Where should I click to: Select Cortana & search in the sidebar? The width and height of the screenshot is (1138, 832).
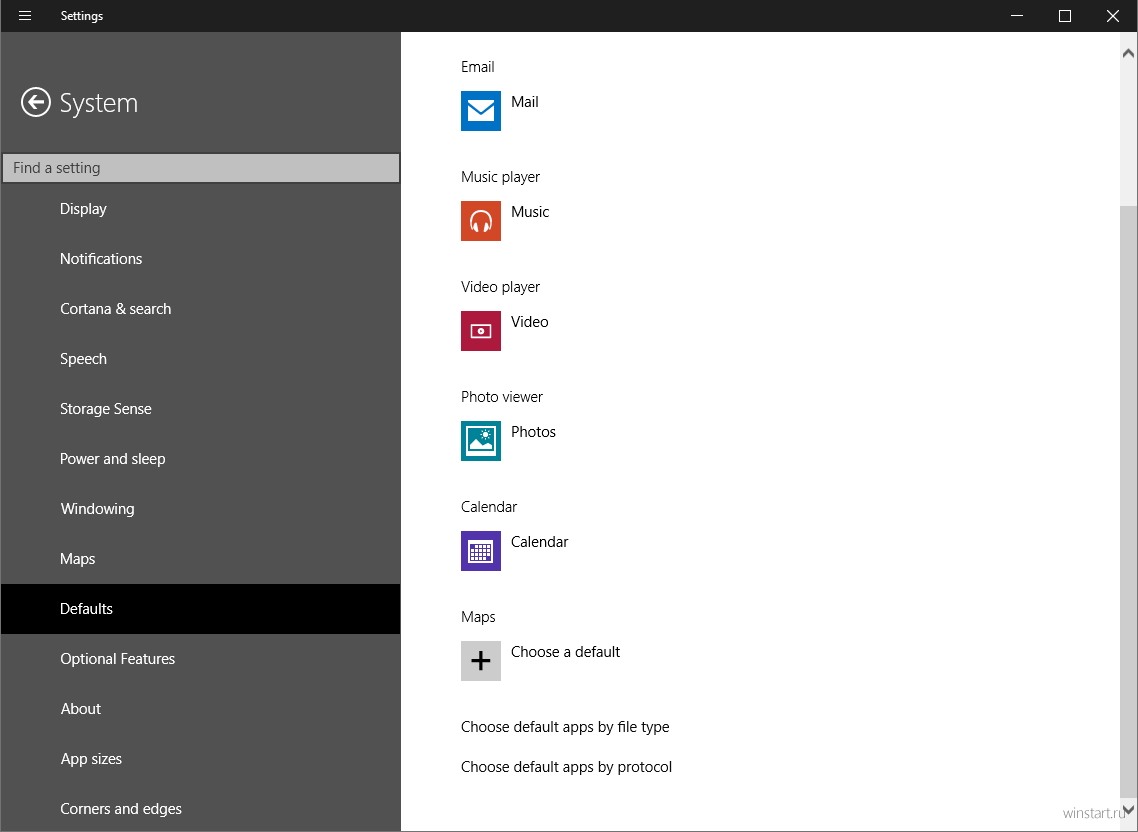[200, 309]
